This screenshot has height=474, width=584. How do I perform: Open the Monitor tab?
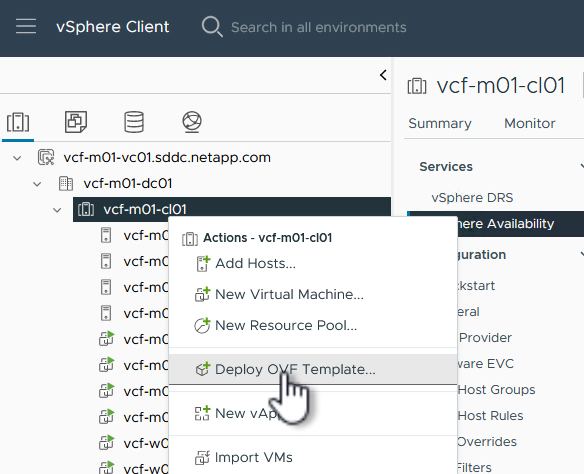tap(529, 123)
